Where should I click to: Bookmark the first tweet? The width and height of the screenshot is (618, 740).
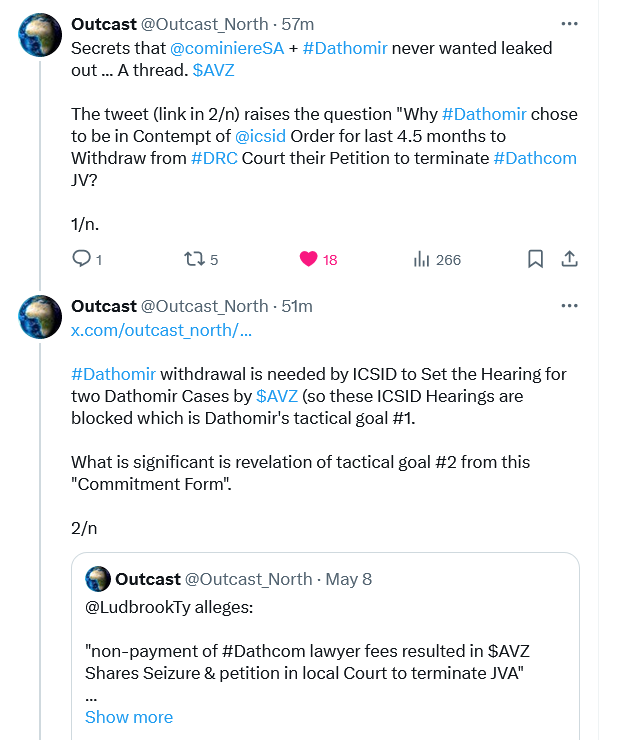[535, 259]
